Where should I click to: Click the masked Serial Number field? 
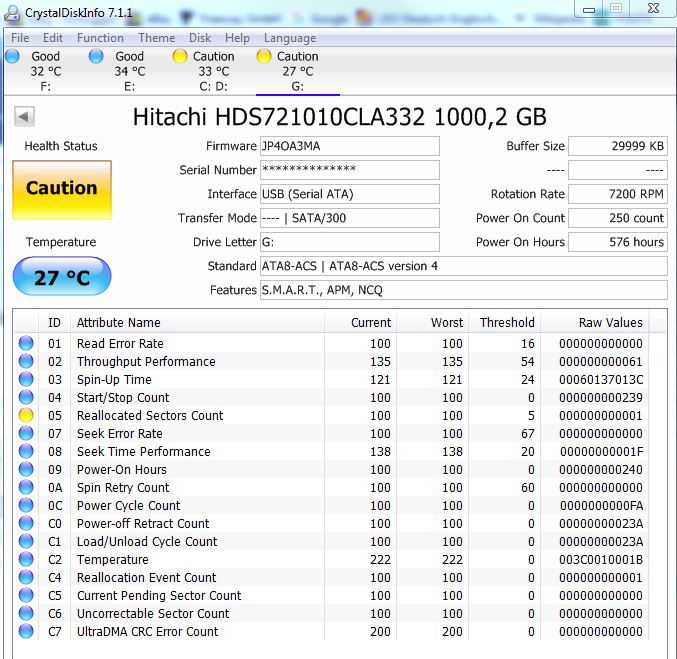pyautogui.click(x=350, y=170)
